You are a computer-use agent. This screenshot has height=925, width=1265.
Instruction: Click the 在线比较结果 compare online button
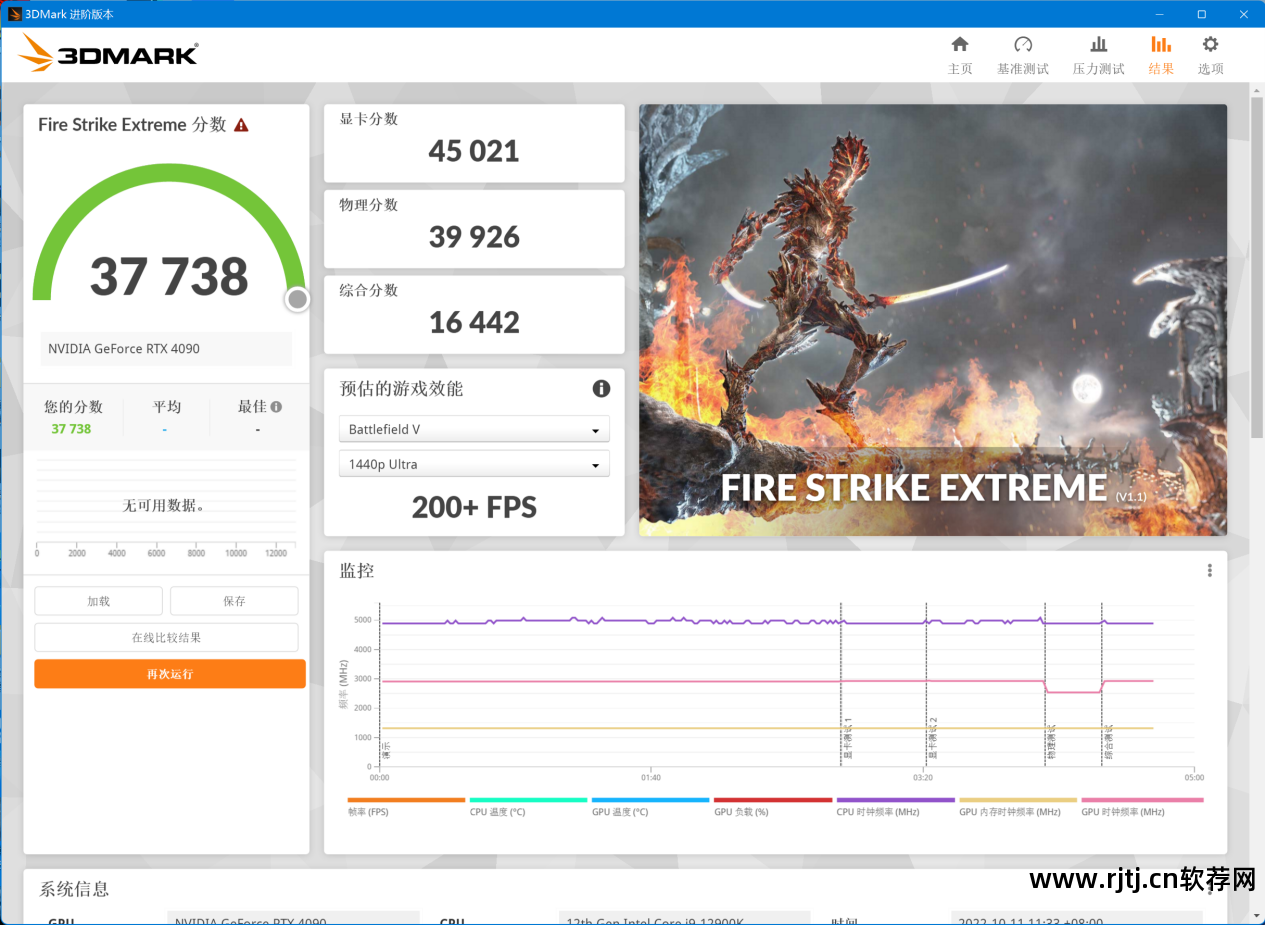pyautogui.click(x=166, y=637)
